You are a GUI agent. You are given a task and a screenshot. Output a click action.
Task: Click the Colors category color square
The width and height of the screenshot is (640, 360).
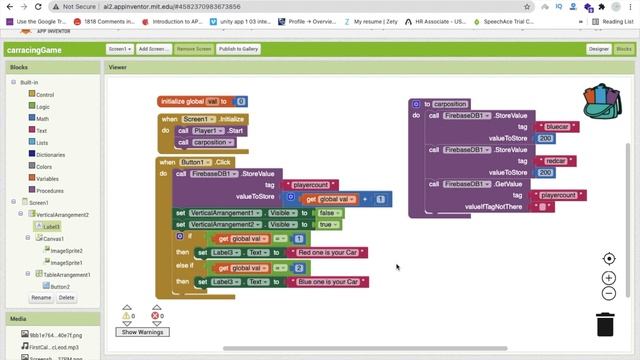click(x=32, y=166)
